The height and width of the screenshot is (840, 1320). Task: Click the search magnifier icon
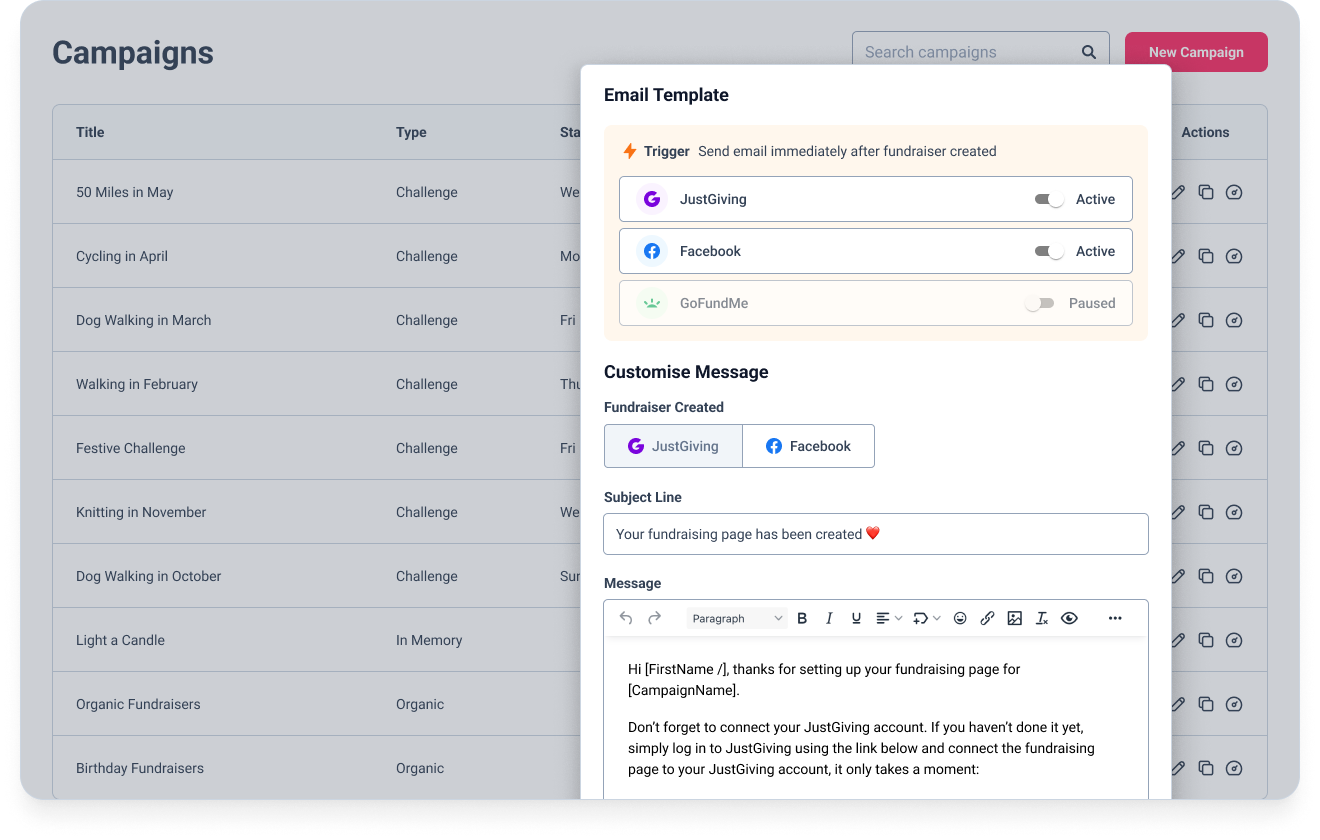coord(1089,52)
